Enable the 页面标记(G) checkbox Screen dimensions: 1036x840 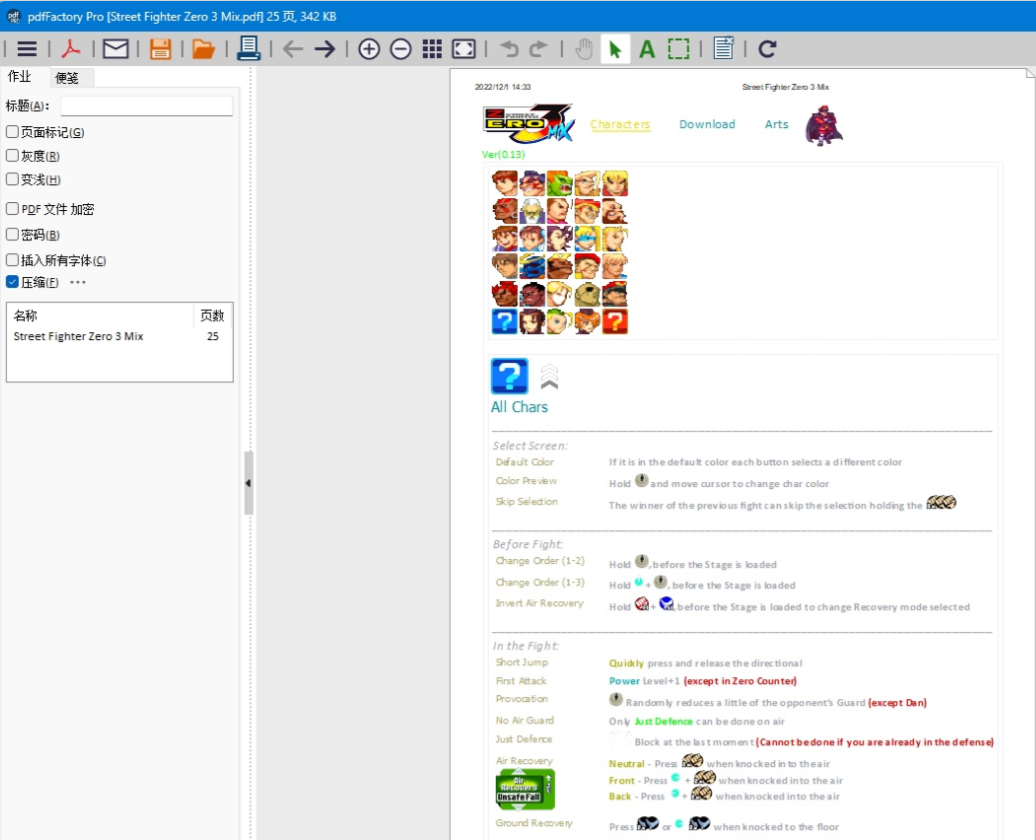[13, 132]
